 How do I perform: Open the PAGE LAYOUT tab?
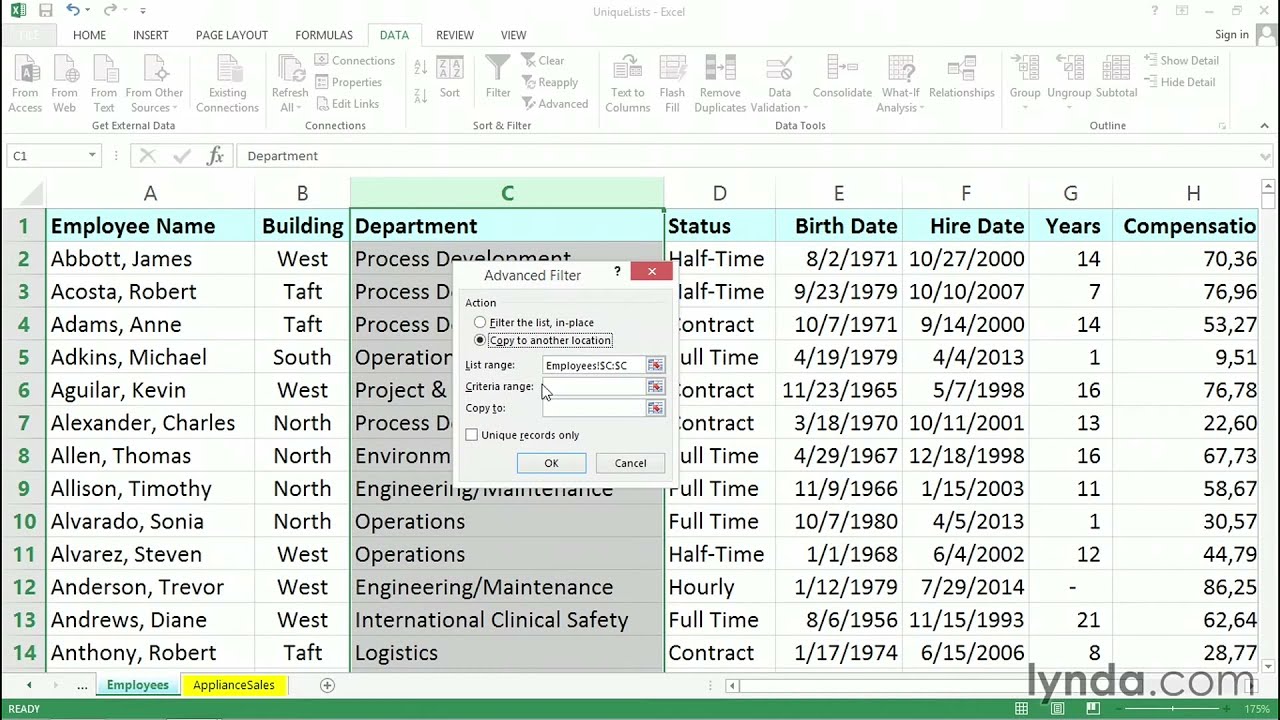tap(232, 35)
